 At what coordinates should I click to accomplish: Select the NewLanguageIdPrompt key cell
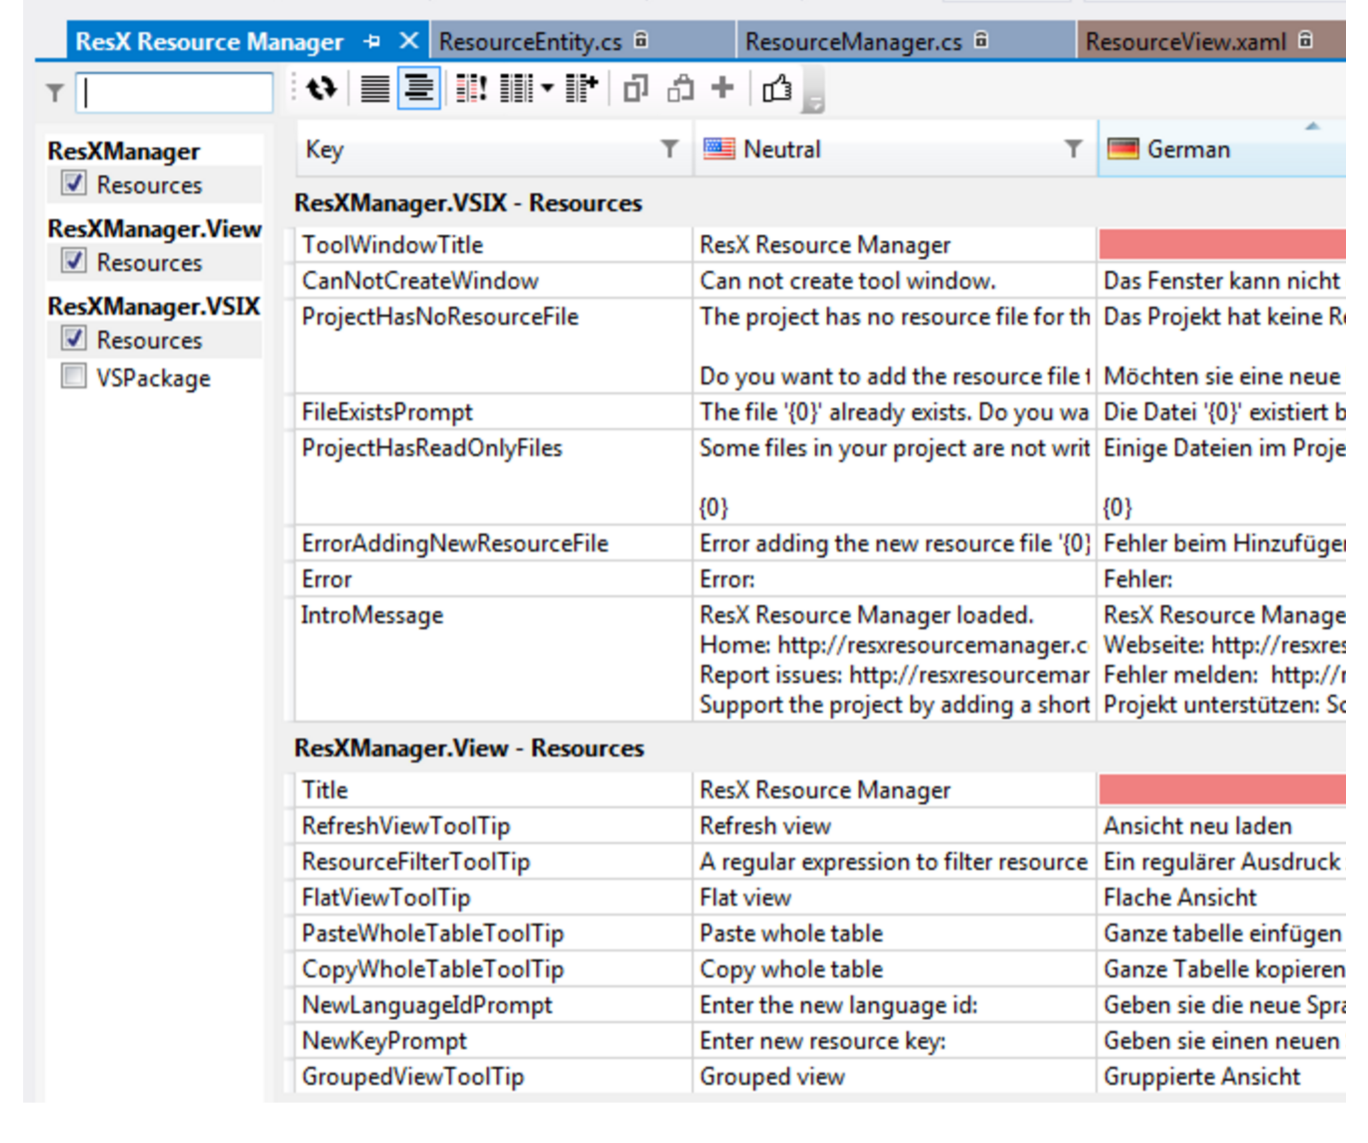493,1005
